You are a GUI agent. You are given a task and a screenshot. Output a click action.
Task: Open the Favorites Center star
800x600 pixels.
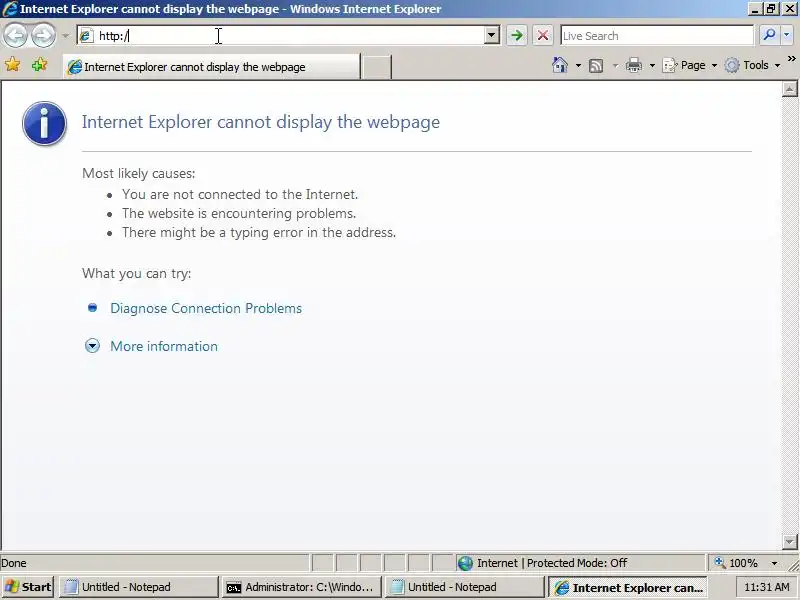point(13,65)
